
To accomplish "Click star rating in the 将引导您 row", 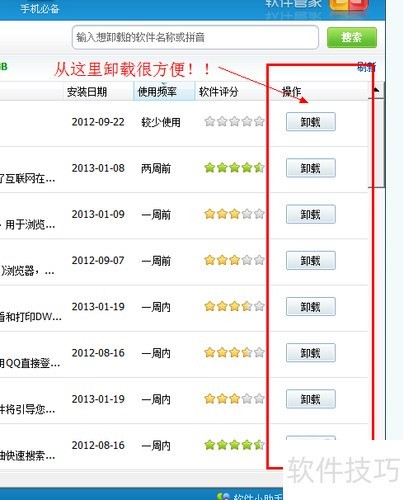I will click(x=234, y=398).
